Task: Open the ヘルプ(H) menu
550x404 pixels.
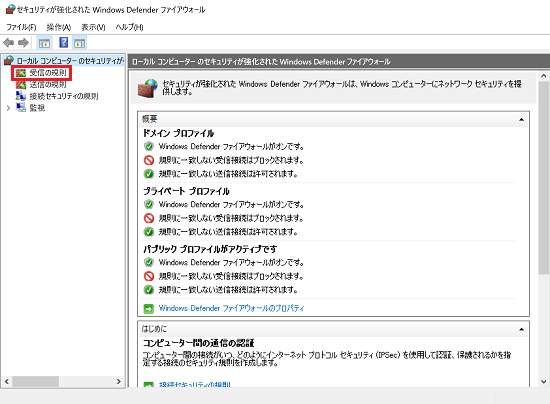Action: 129,27
